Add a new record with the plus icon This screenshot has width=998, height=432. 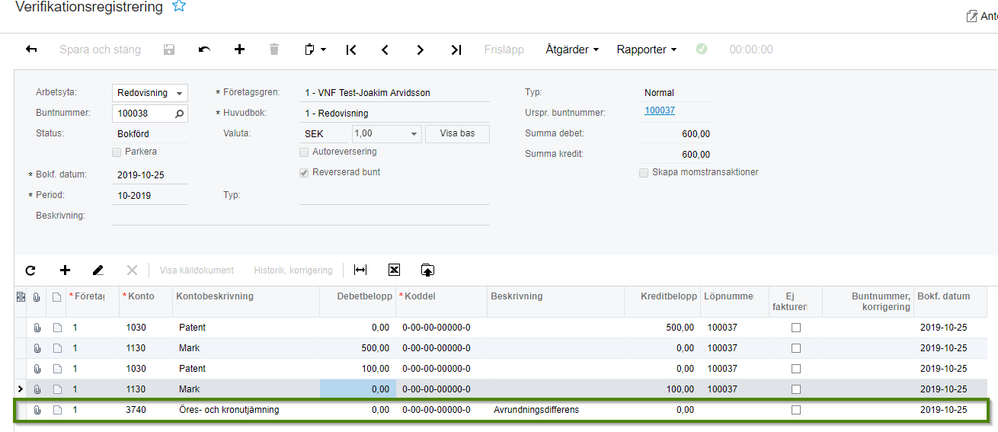[239, 49]
